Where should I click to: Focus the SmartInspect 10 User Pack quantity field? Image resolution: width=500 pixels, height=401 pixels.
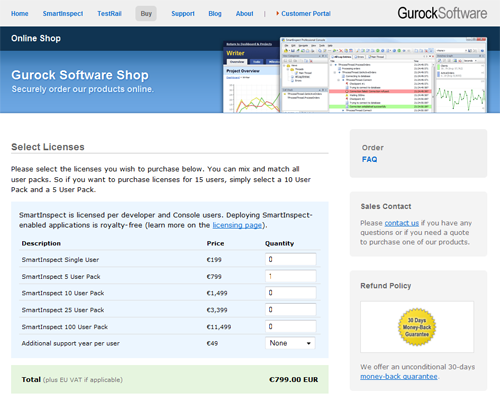tap(291, 293)
